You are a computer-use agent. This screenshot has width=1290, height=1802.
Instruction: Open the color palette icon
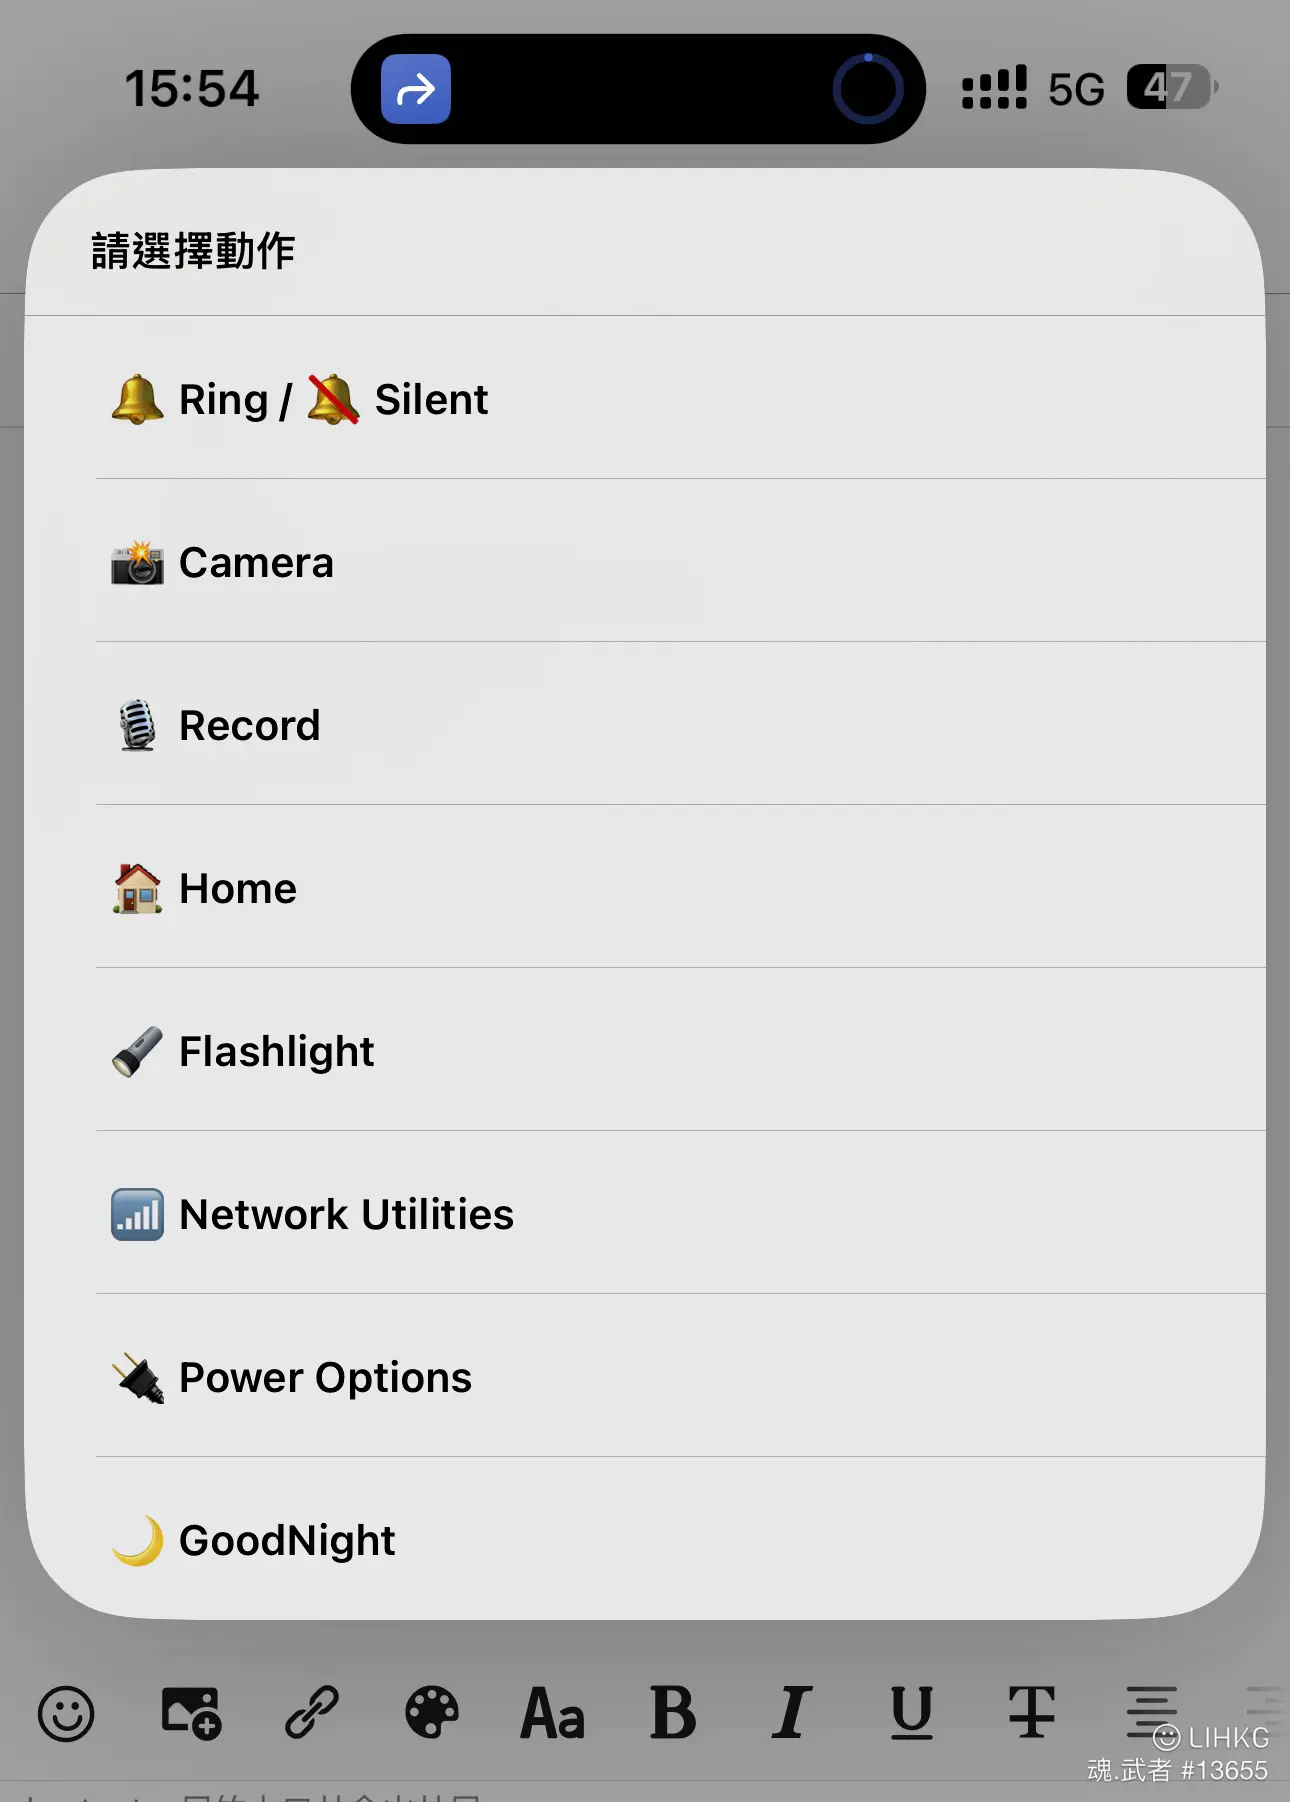point(432,1713)
